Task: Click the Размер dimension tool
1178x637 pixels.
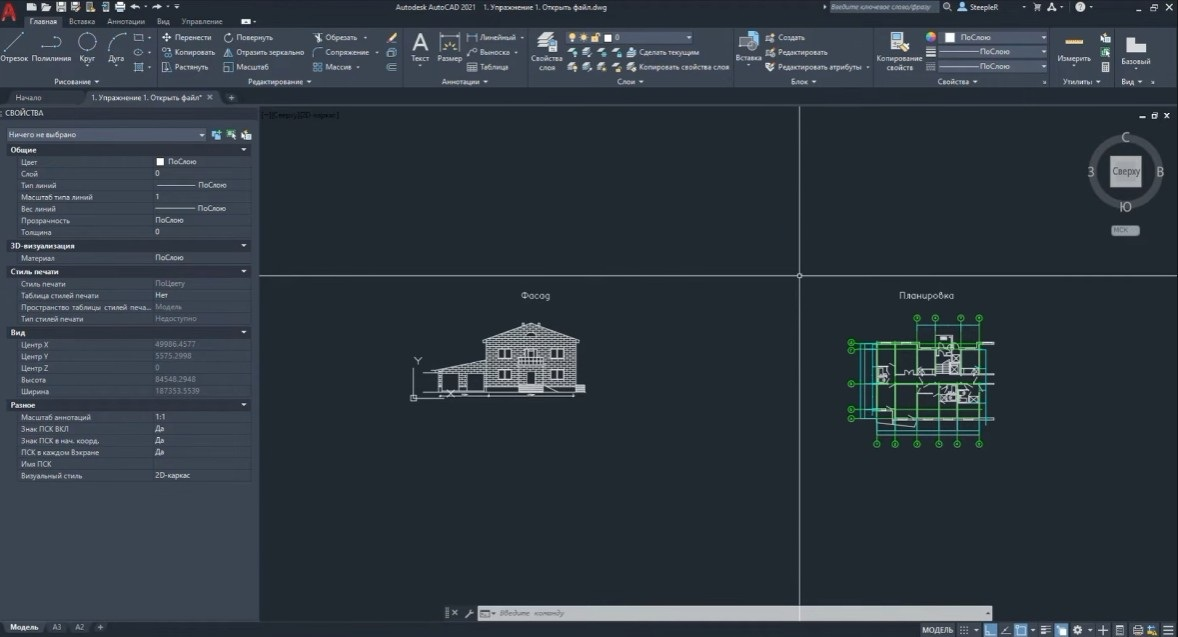Action: point(449,47)
